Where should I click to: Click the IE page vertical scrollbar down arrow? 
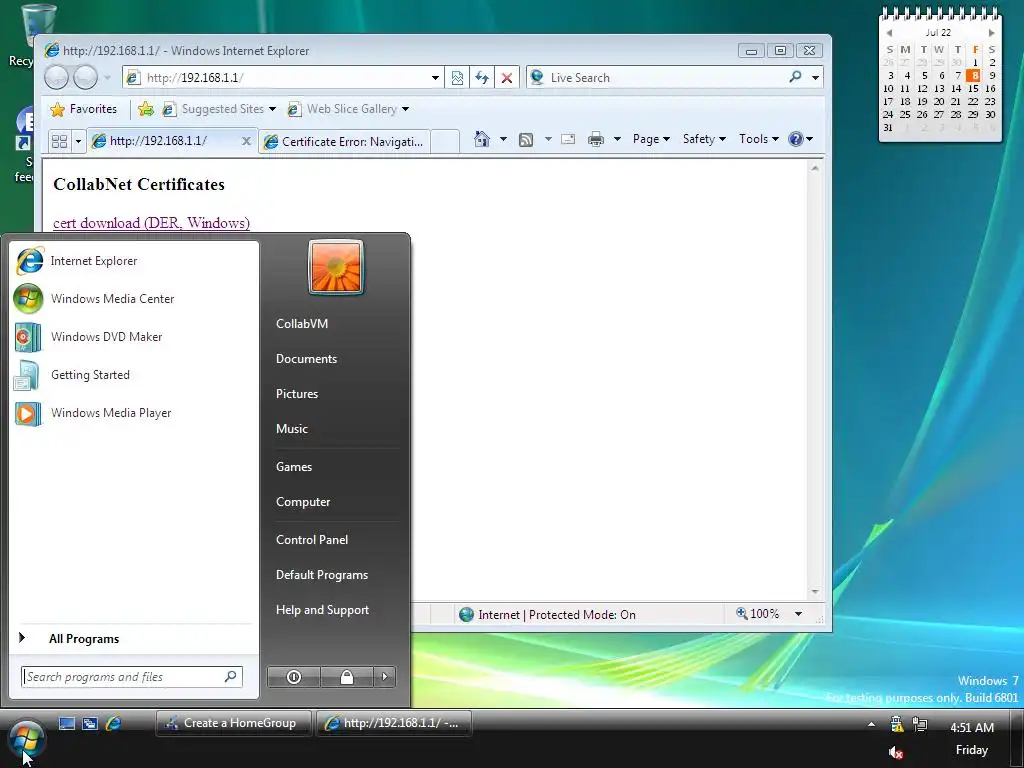[x=814, y=592]
